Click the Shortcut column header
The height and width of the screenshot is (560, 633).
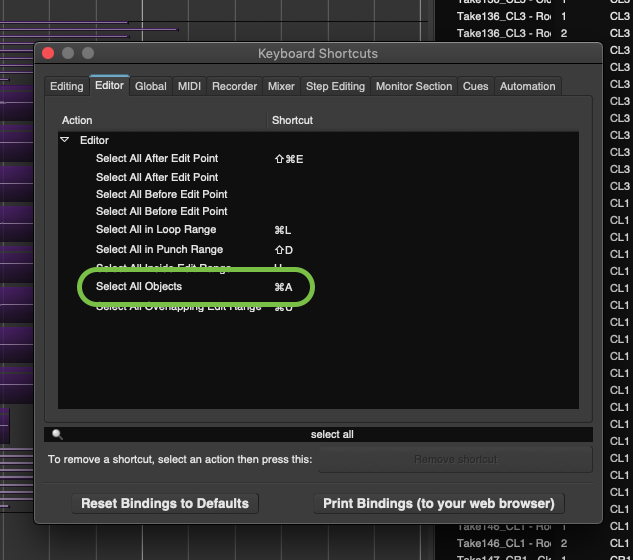pos(292,120)
